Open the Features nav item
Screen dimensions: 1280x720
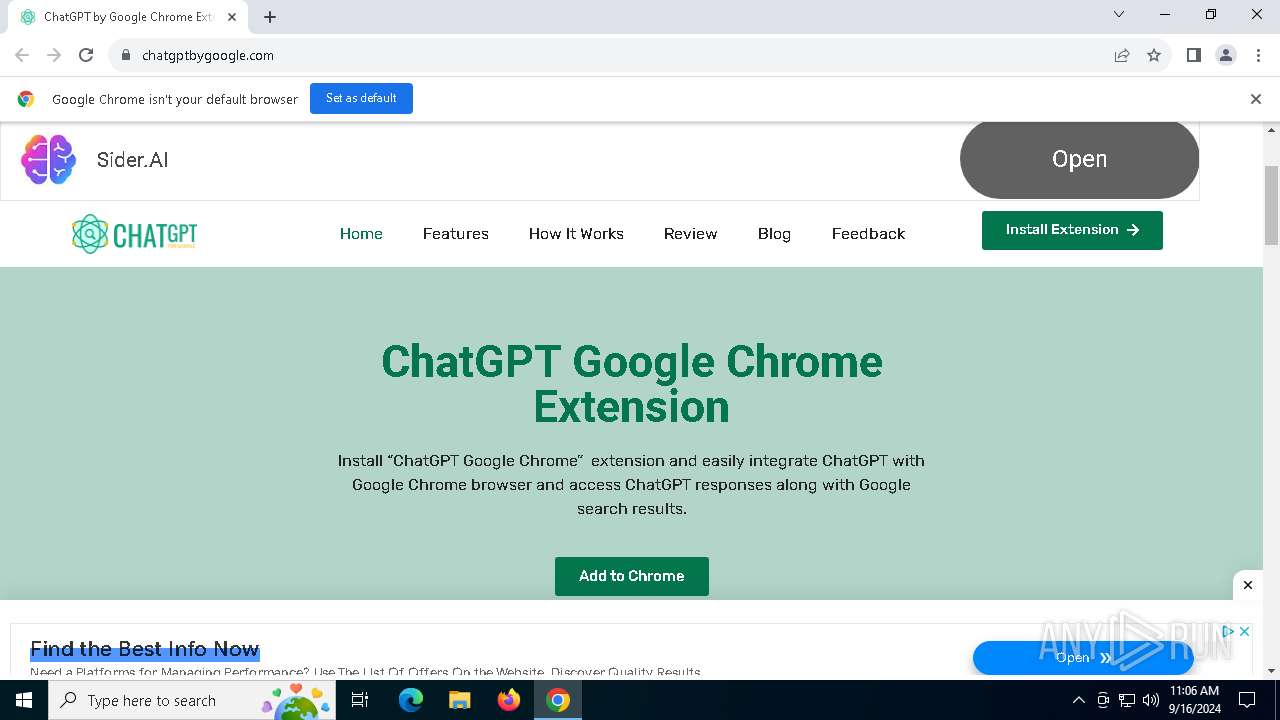coord(456,234)
